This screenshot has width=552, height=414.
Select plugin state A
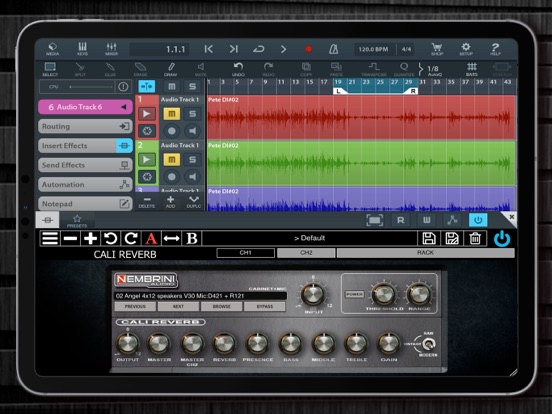click(x=151, y=238)
